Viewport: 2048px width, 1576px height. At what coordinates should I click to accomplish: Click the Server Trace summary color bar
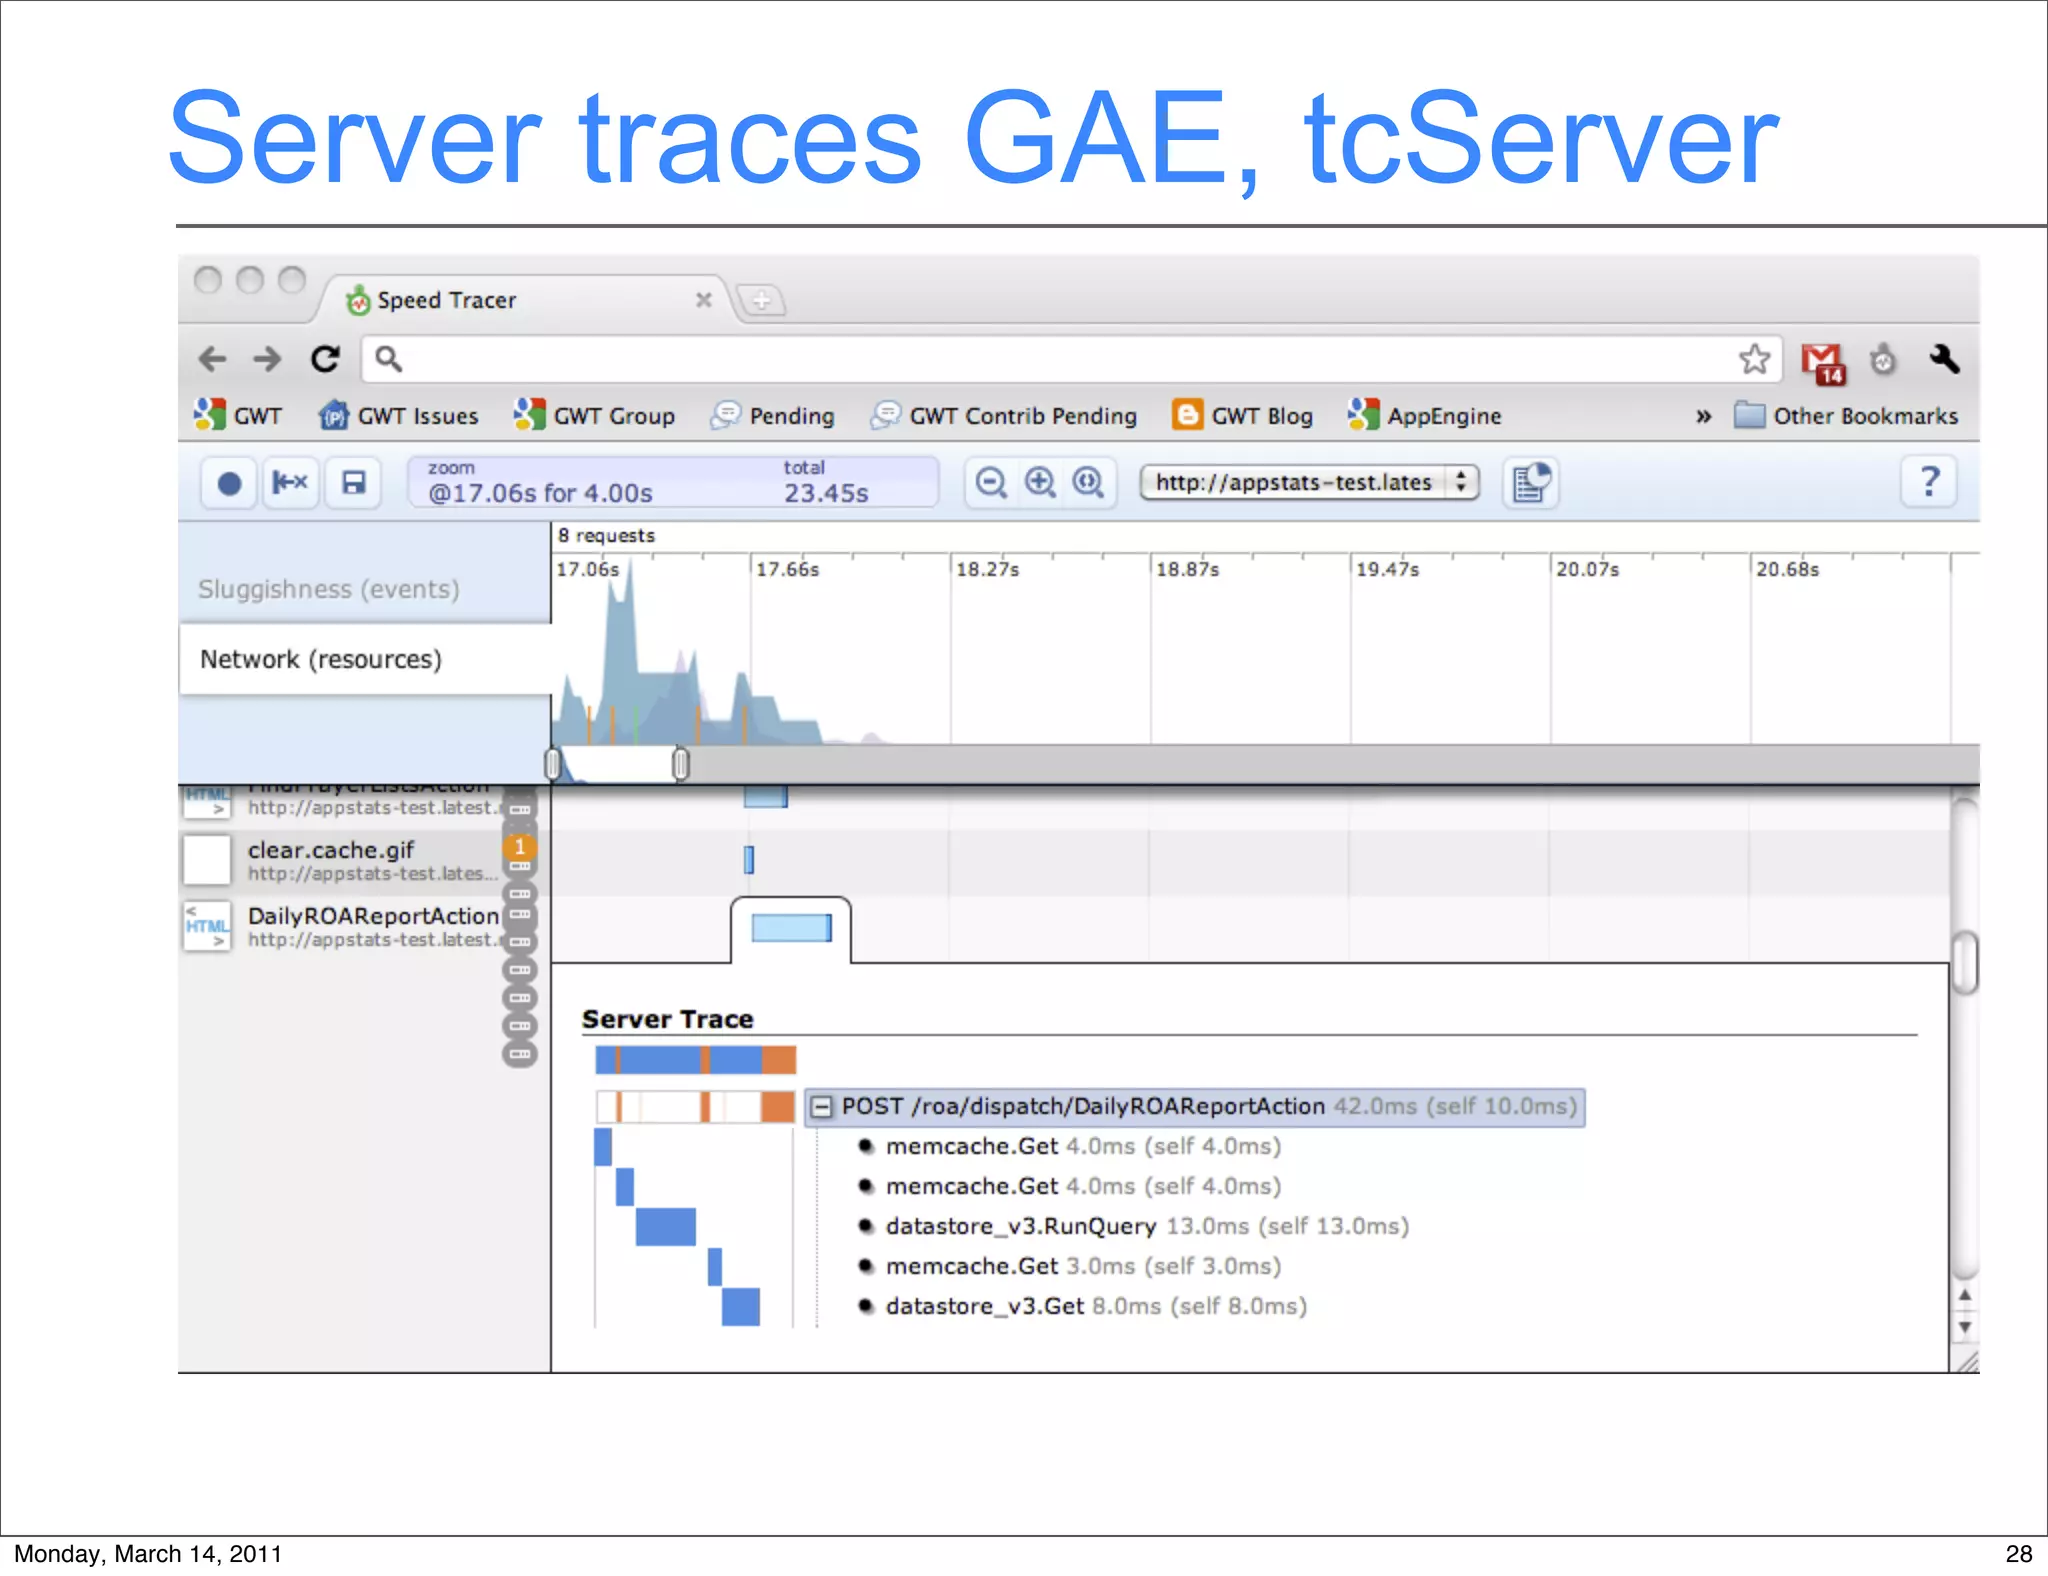(695, 1059)
